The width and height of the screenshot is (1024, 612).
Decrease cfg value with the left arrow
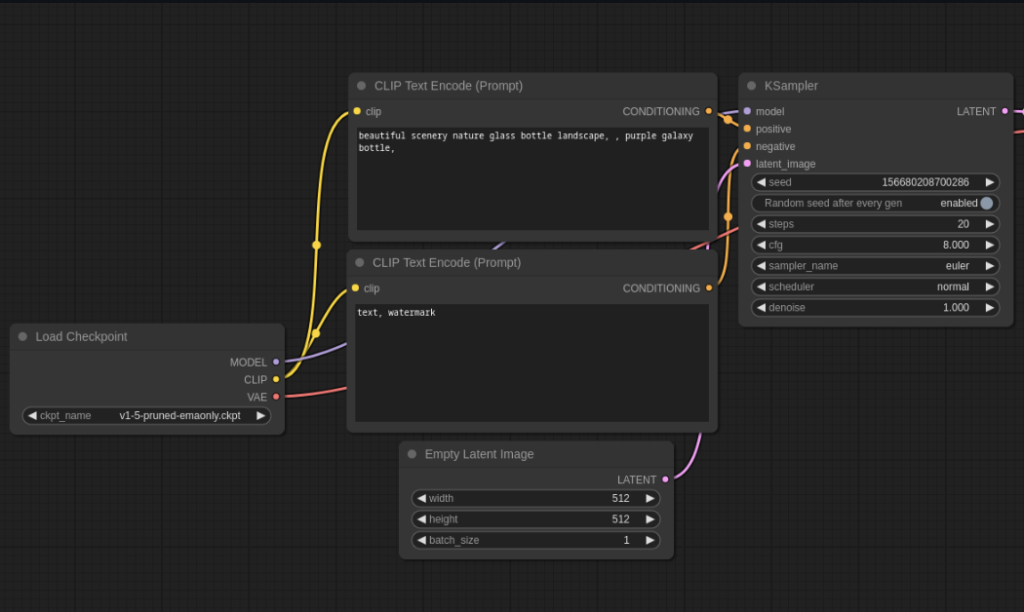coord(761,245)
